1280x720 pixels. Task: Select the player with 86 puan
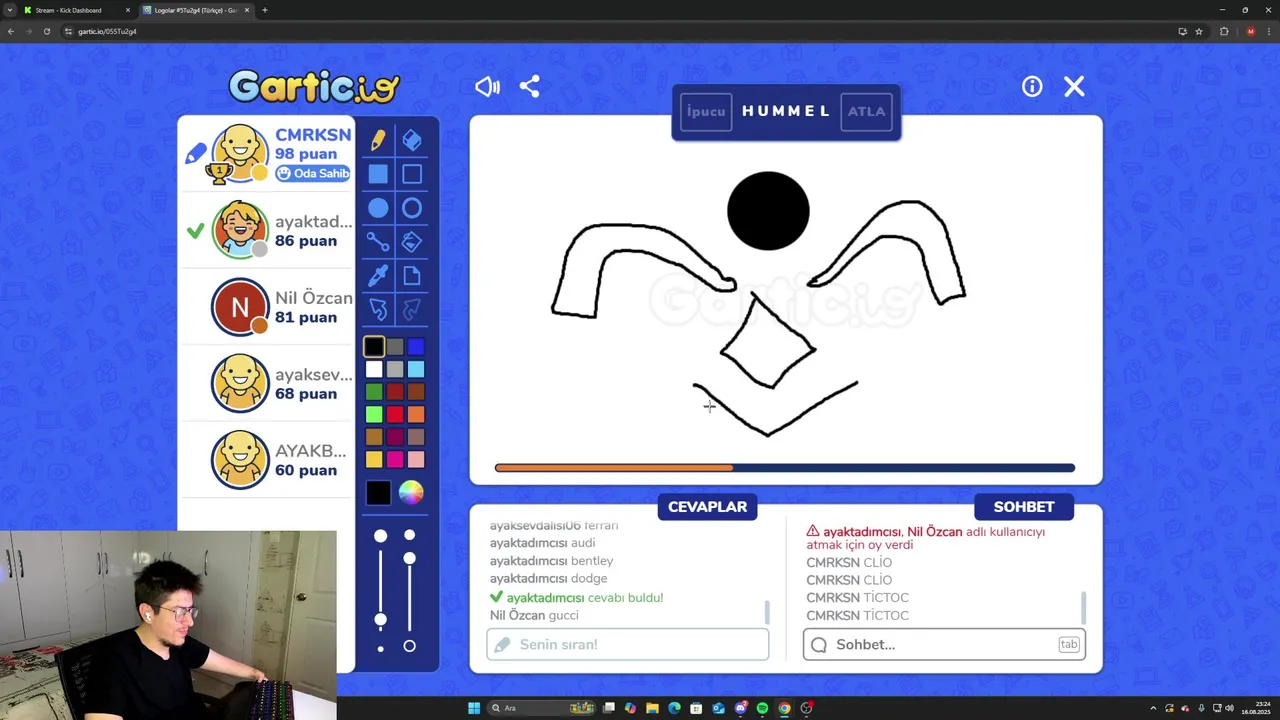point(267,231)
